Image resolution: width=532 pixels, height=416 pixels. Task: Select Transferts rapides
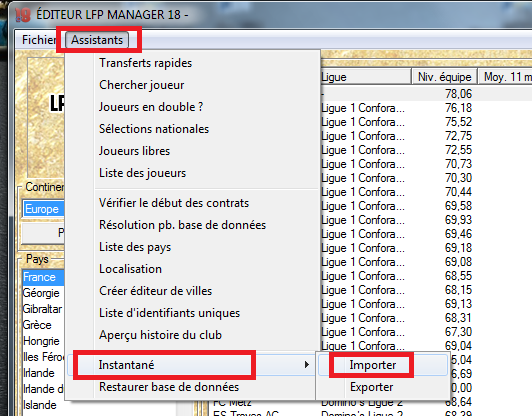[x=145, y=63]
